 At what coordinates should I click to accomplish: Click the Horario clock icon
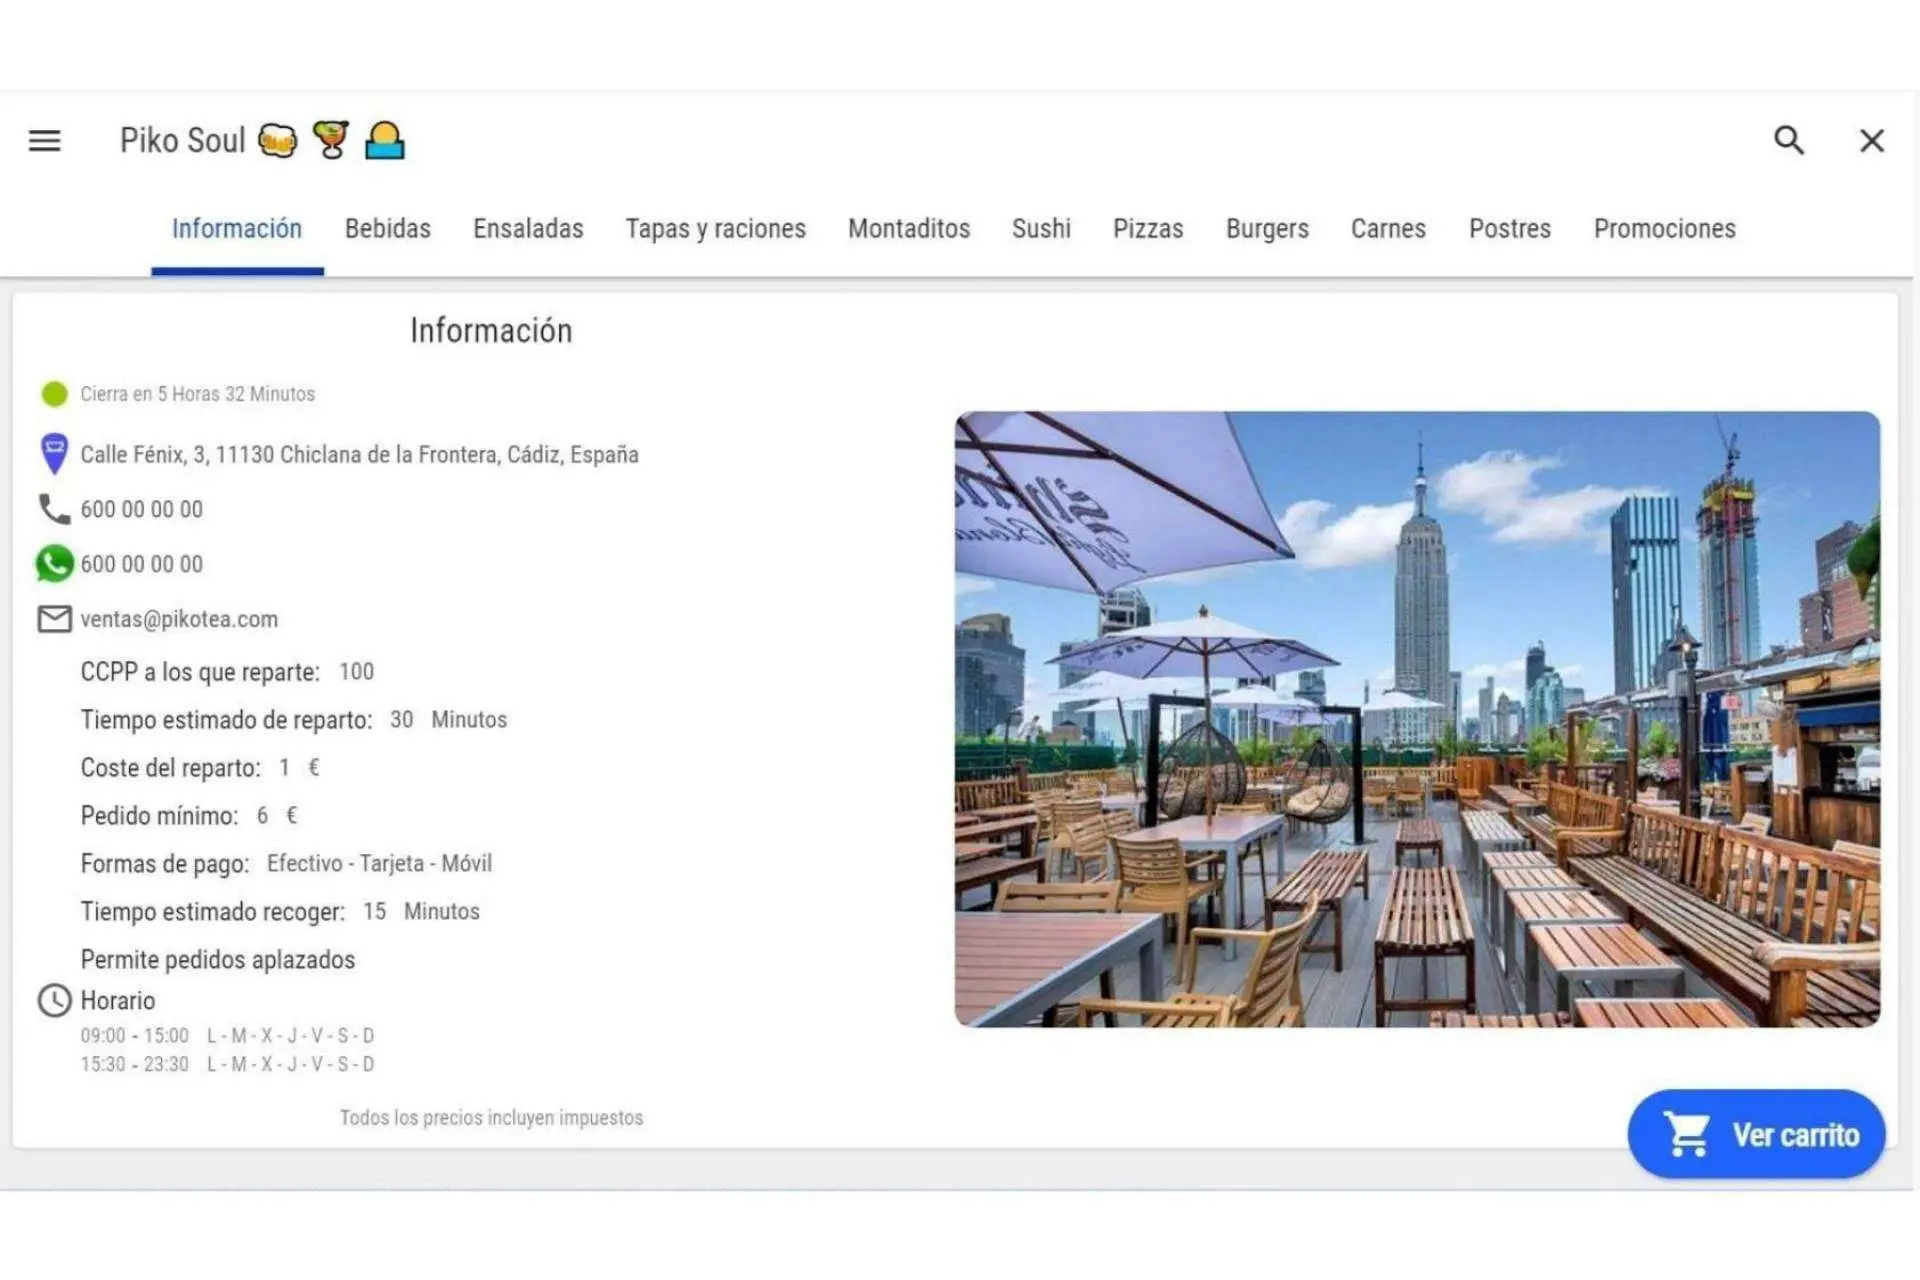click(54, 1000)
